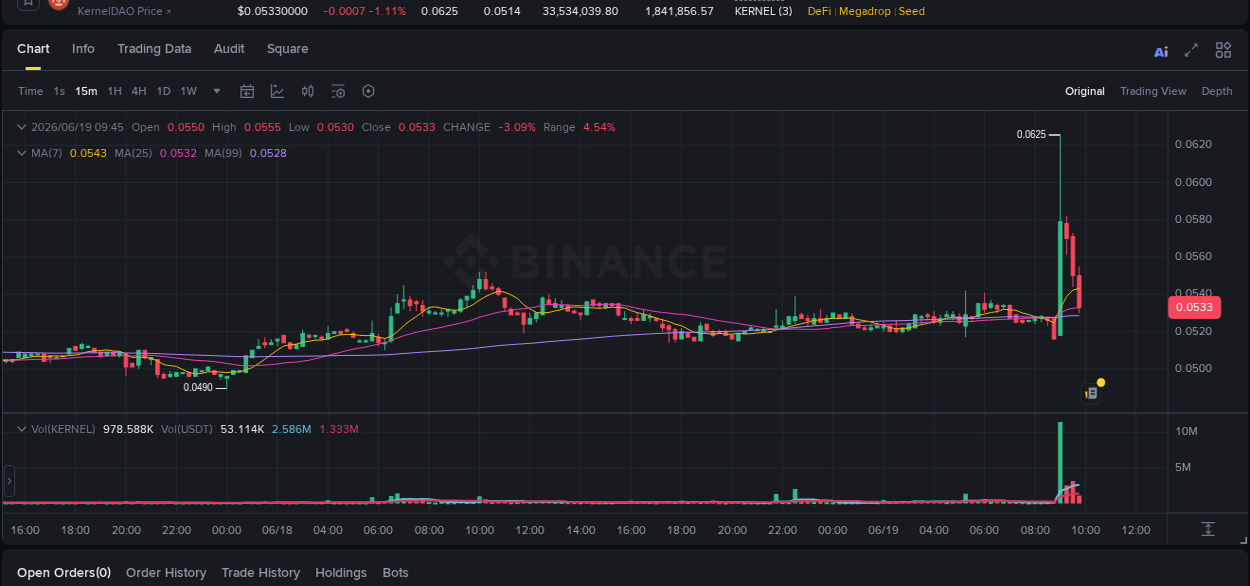1250x586 pixels.
Task: Open the layout grid widgets icon
Action: (1223, 50)
